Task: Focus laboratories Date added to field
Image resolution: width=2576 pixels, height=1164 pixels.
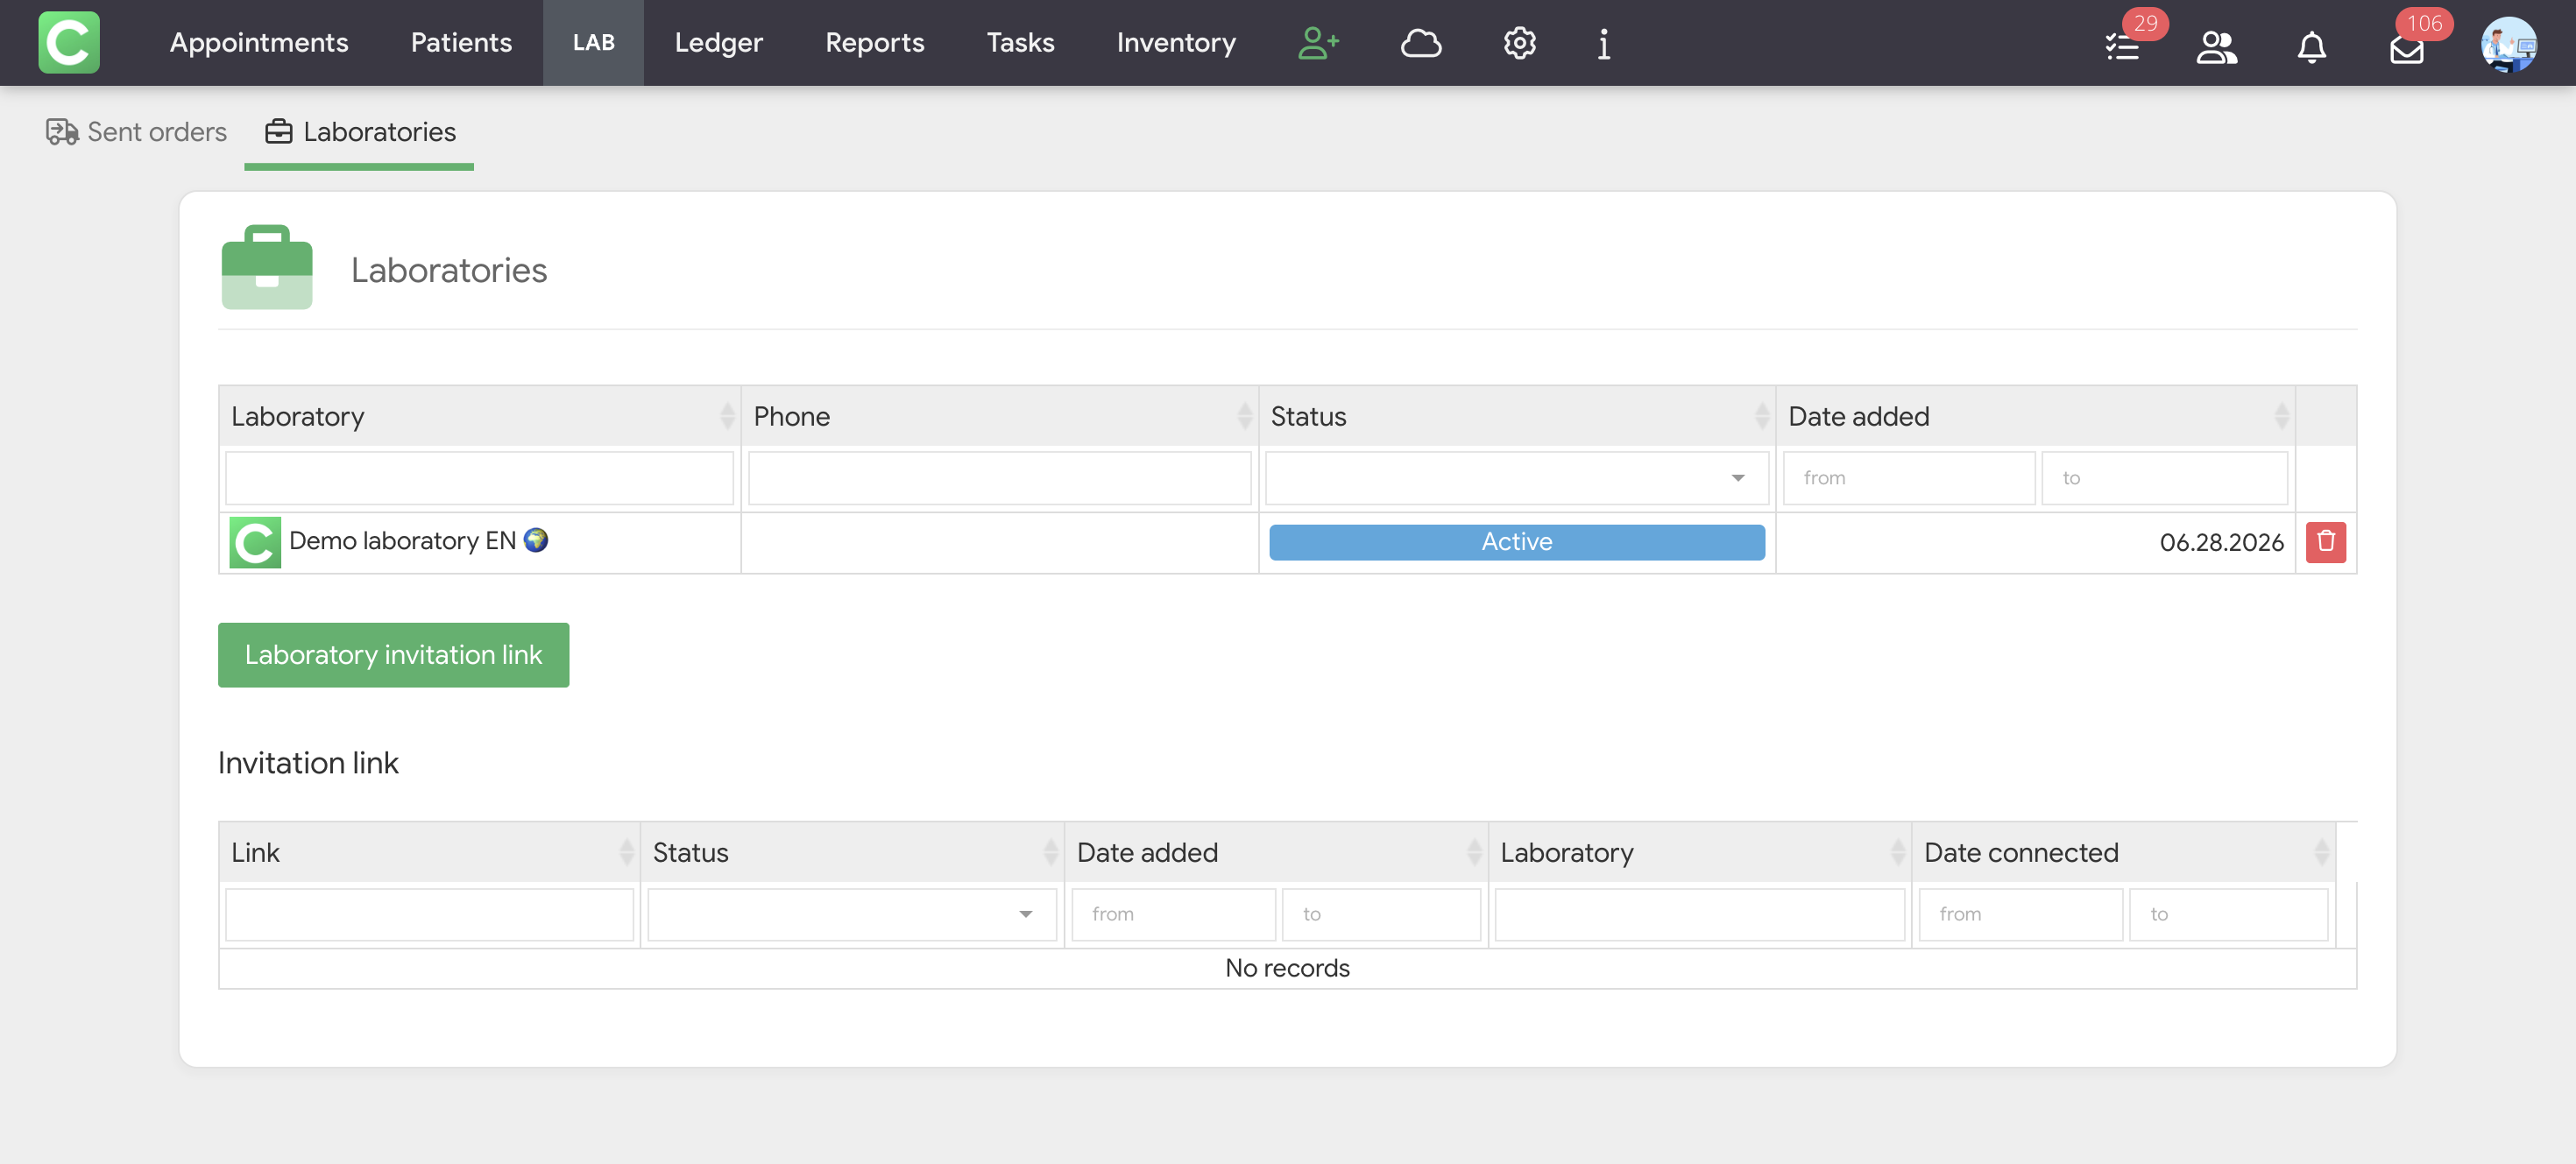Action: pyautogui.click(x=2164, y=478)
